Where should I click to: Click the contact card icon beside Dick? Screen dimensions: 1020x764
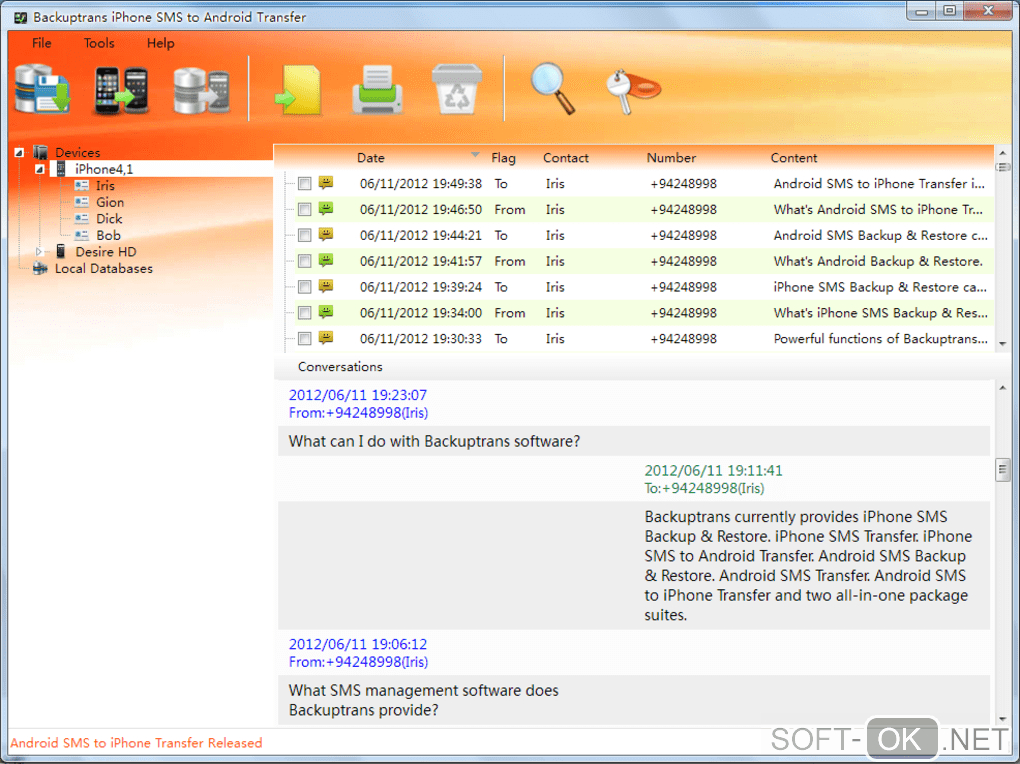pos(81,219)
